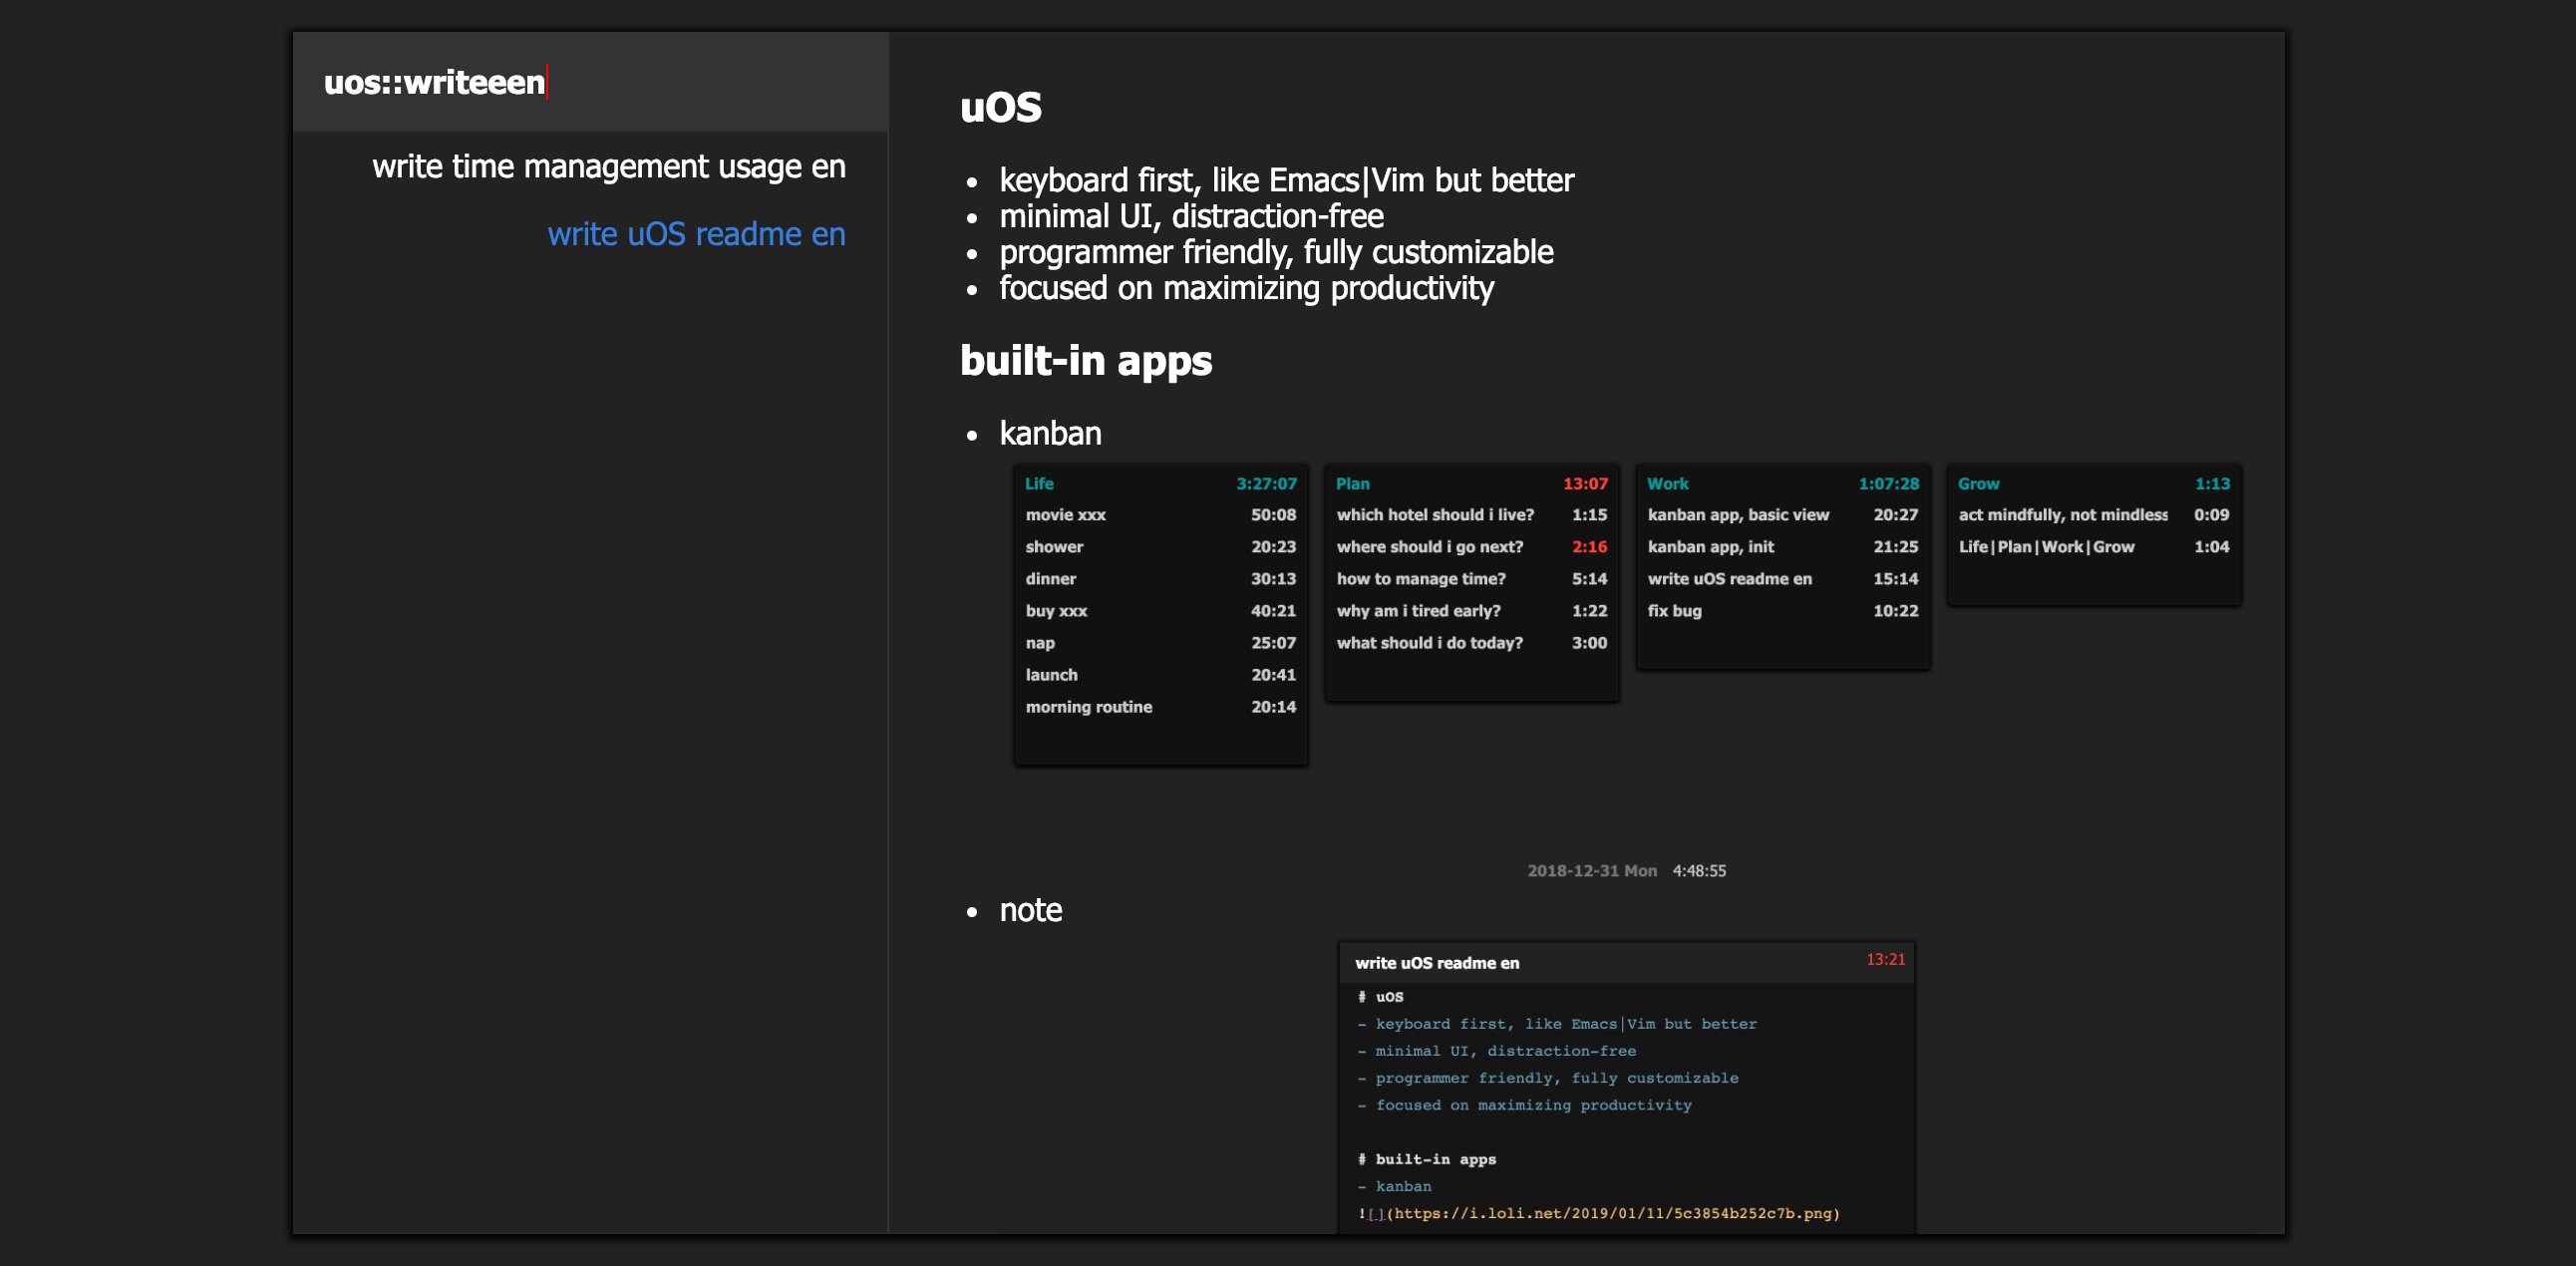Click the i.loli.net image URL in note
The image size is (2576, 1266).
click(x=1612, y=1213)
